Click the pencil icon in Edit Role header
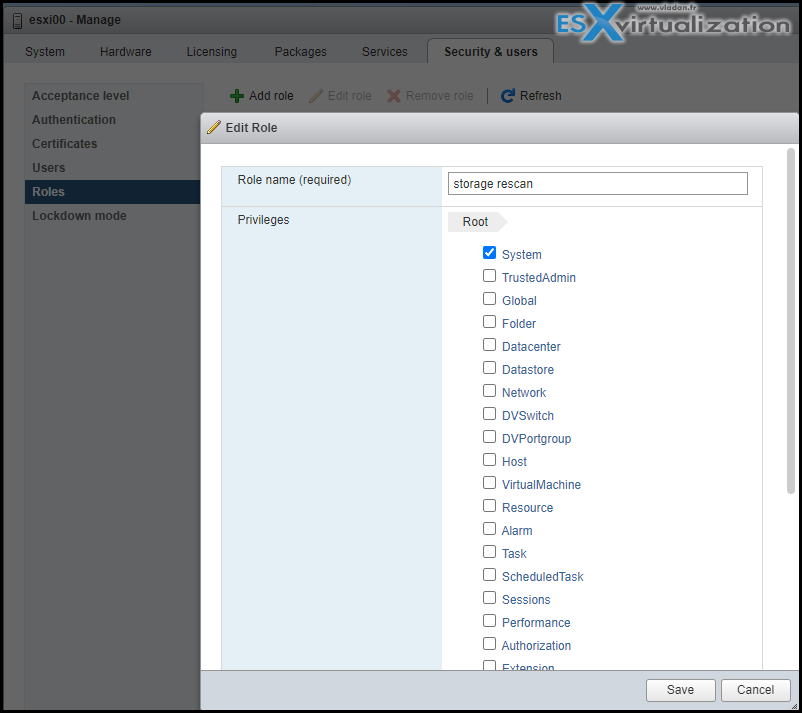The width and height of the screenshot is (802, 713). tap(214, 127)
